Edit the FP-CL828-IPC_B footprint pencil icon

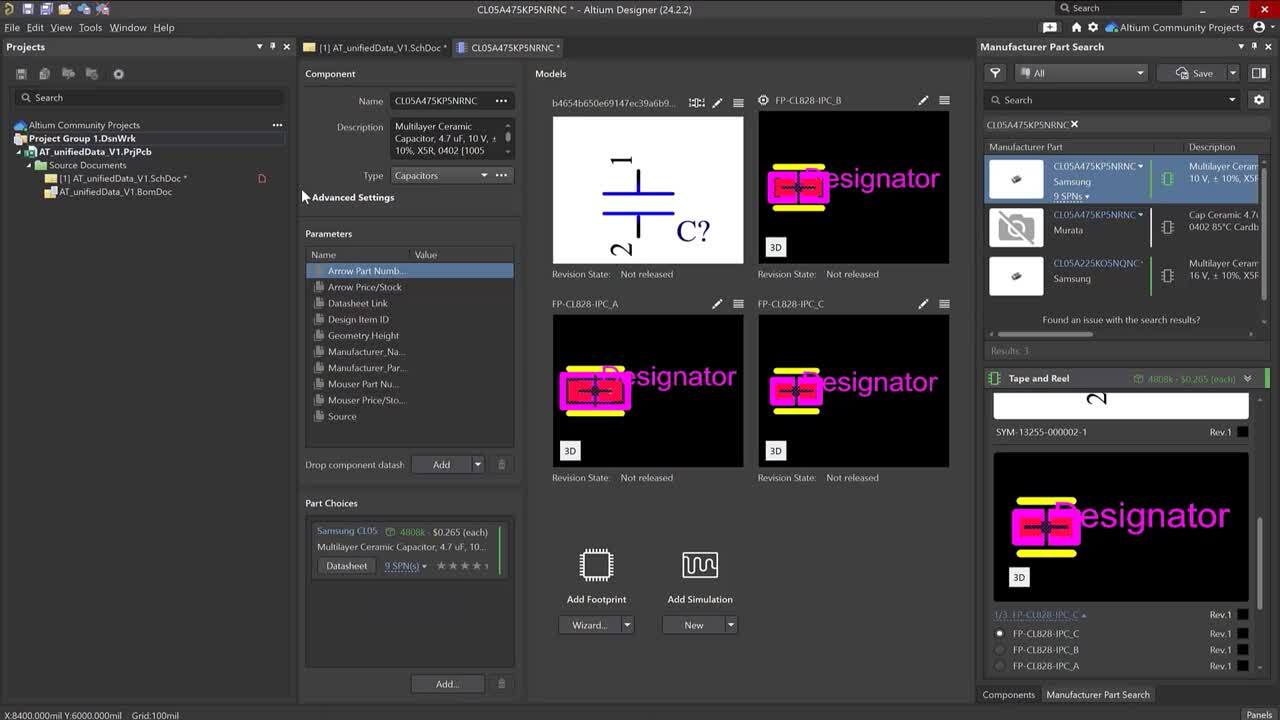tap(923, 101)
